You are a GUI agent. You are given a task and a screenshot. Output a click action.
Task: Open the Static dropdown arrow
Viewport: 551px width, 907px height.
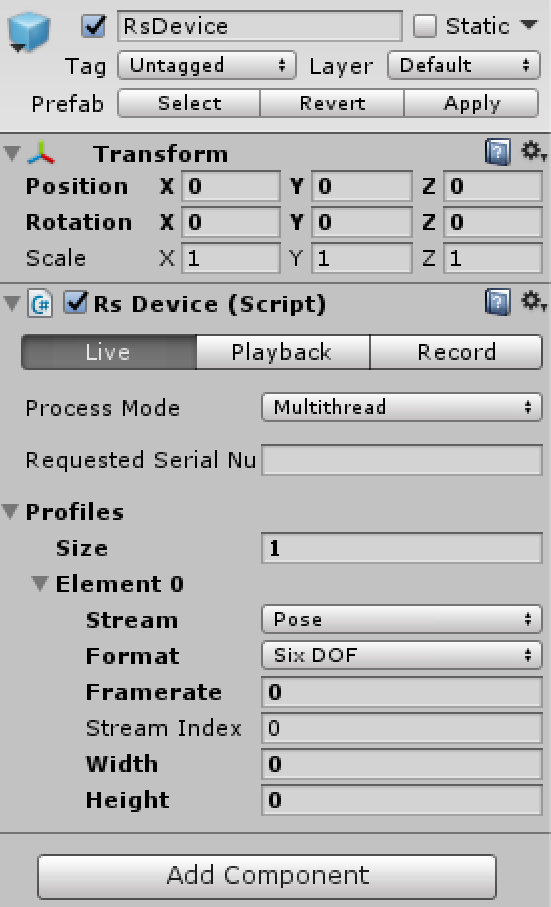click(x=529, y=25)
